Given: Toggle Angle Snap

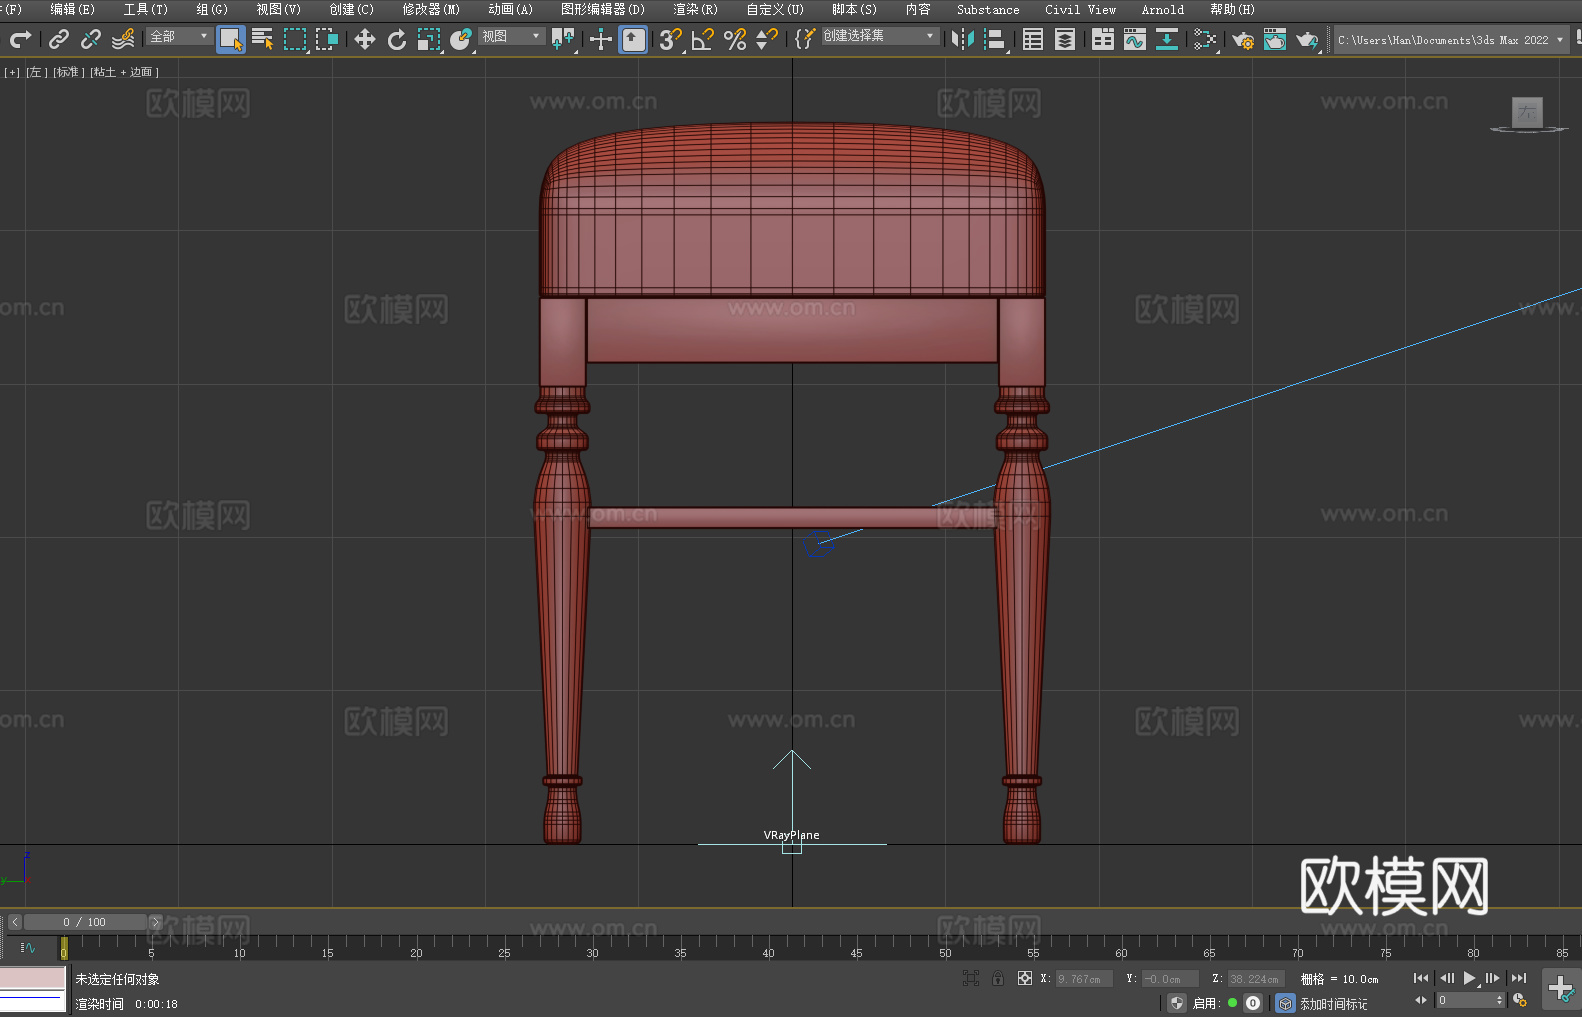Looking at the screenshot, I should pos(703,39).
